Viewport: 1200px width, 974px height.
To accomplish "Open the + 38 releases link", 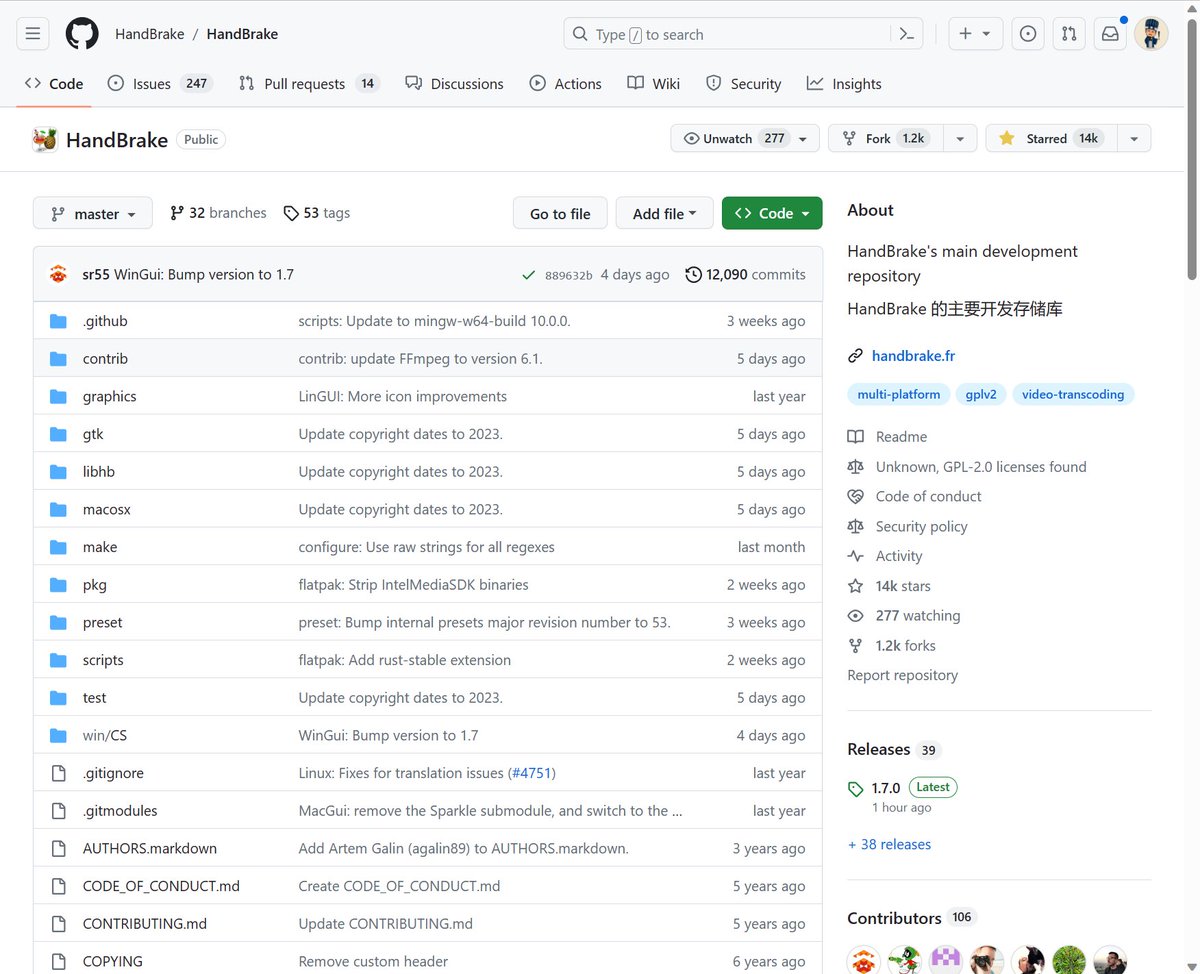I will [889, 845].
